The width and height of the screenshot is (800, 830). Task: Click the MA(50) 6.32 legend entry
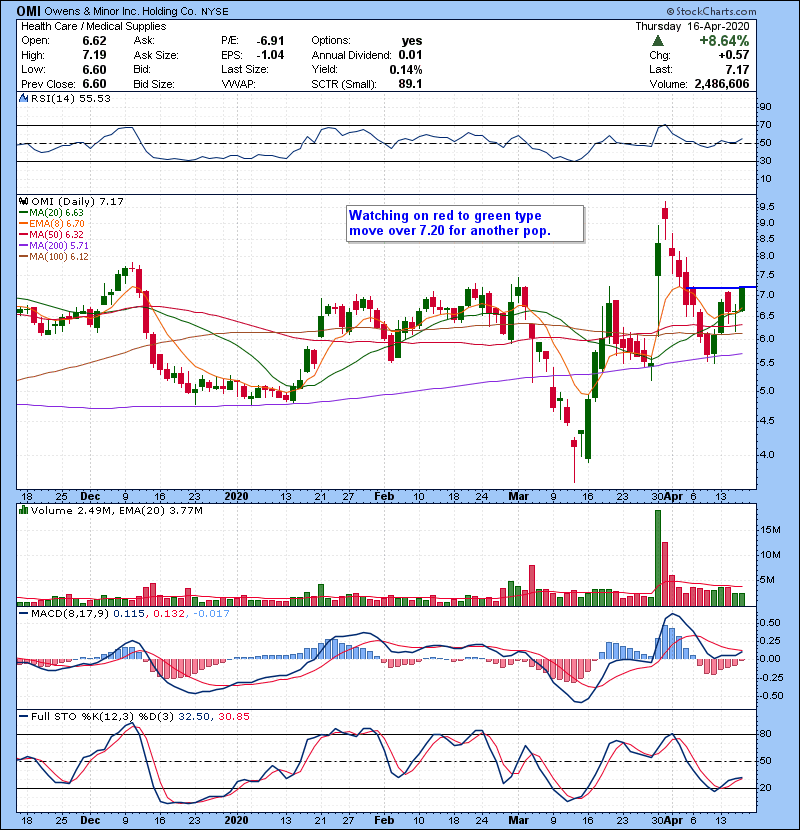(x=51, y=234)
